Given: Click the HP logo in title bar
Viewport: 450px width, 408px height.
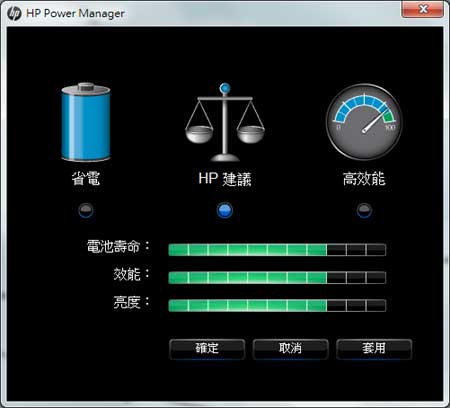Looking at the screenshot, I should pyautogui.click(x=14, y=13).
